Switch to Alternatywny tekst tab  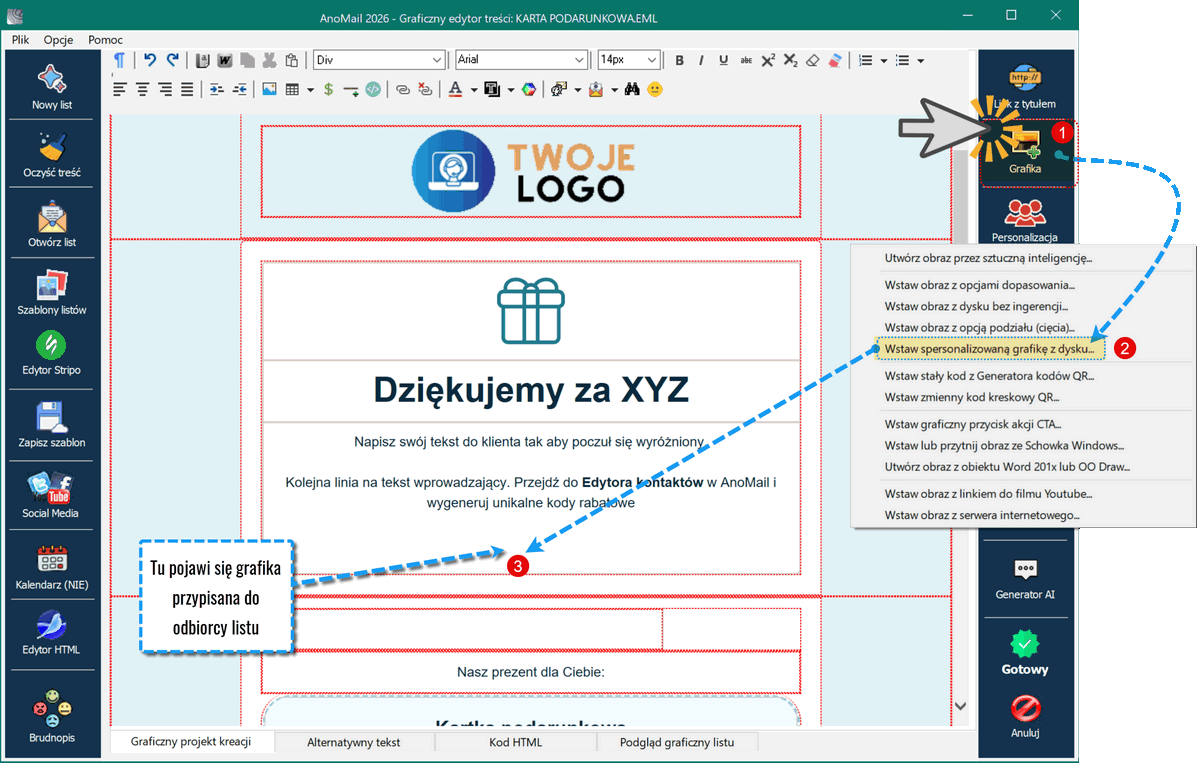point(354,742)
